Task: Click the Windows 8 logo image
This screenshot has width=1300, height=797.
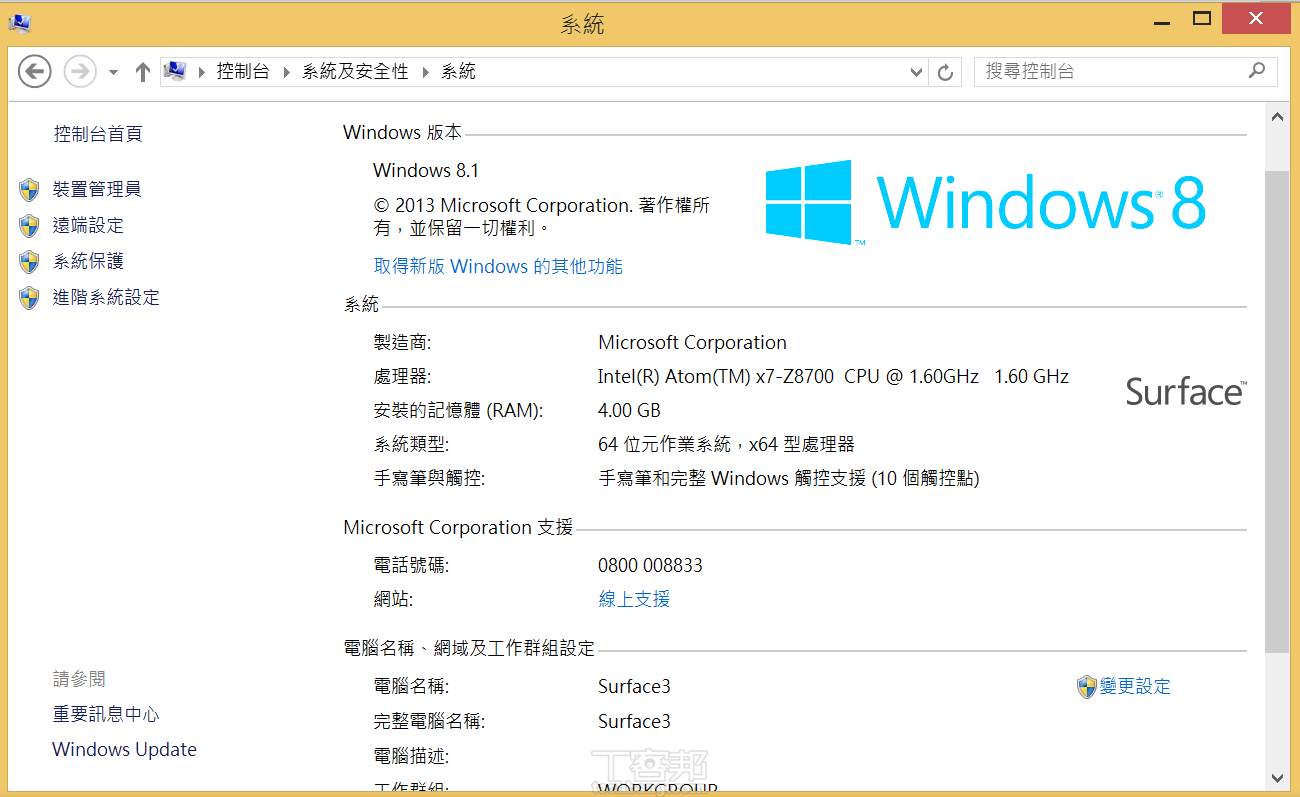Action: 986,203
